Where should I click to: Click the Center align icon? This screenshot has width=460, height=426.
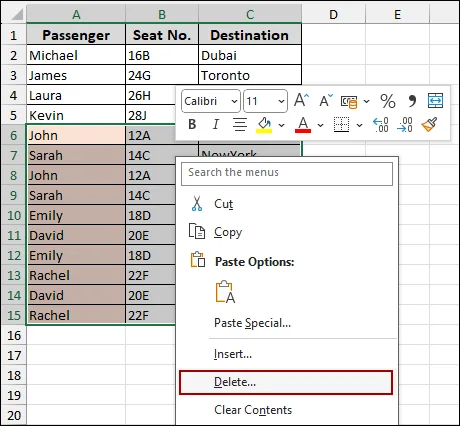(240, 124)
